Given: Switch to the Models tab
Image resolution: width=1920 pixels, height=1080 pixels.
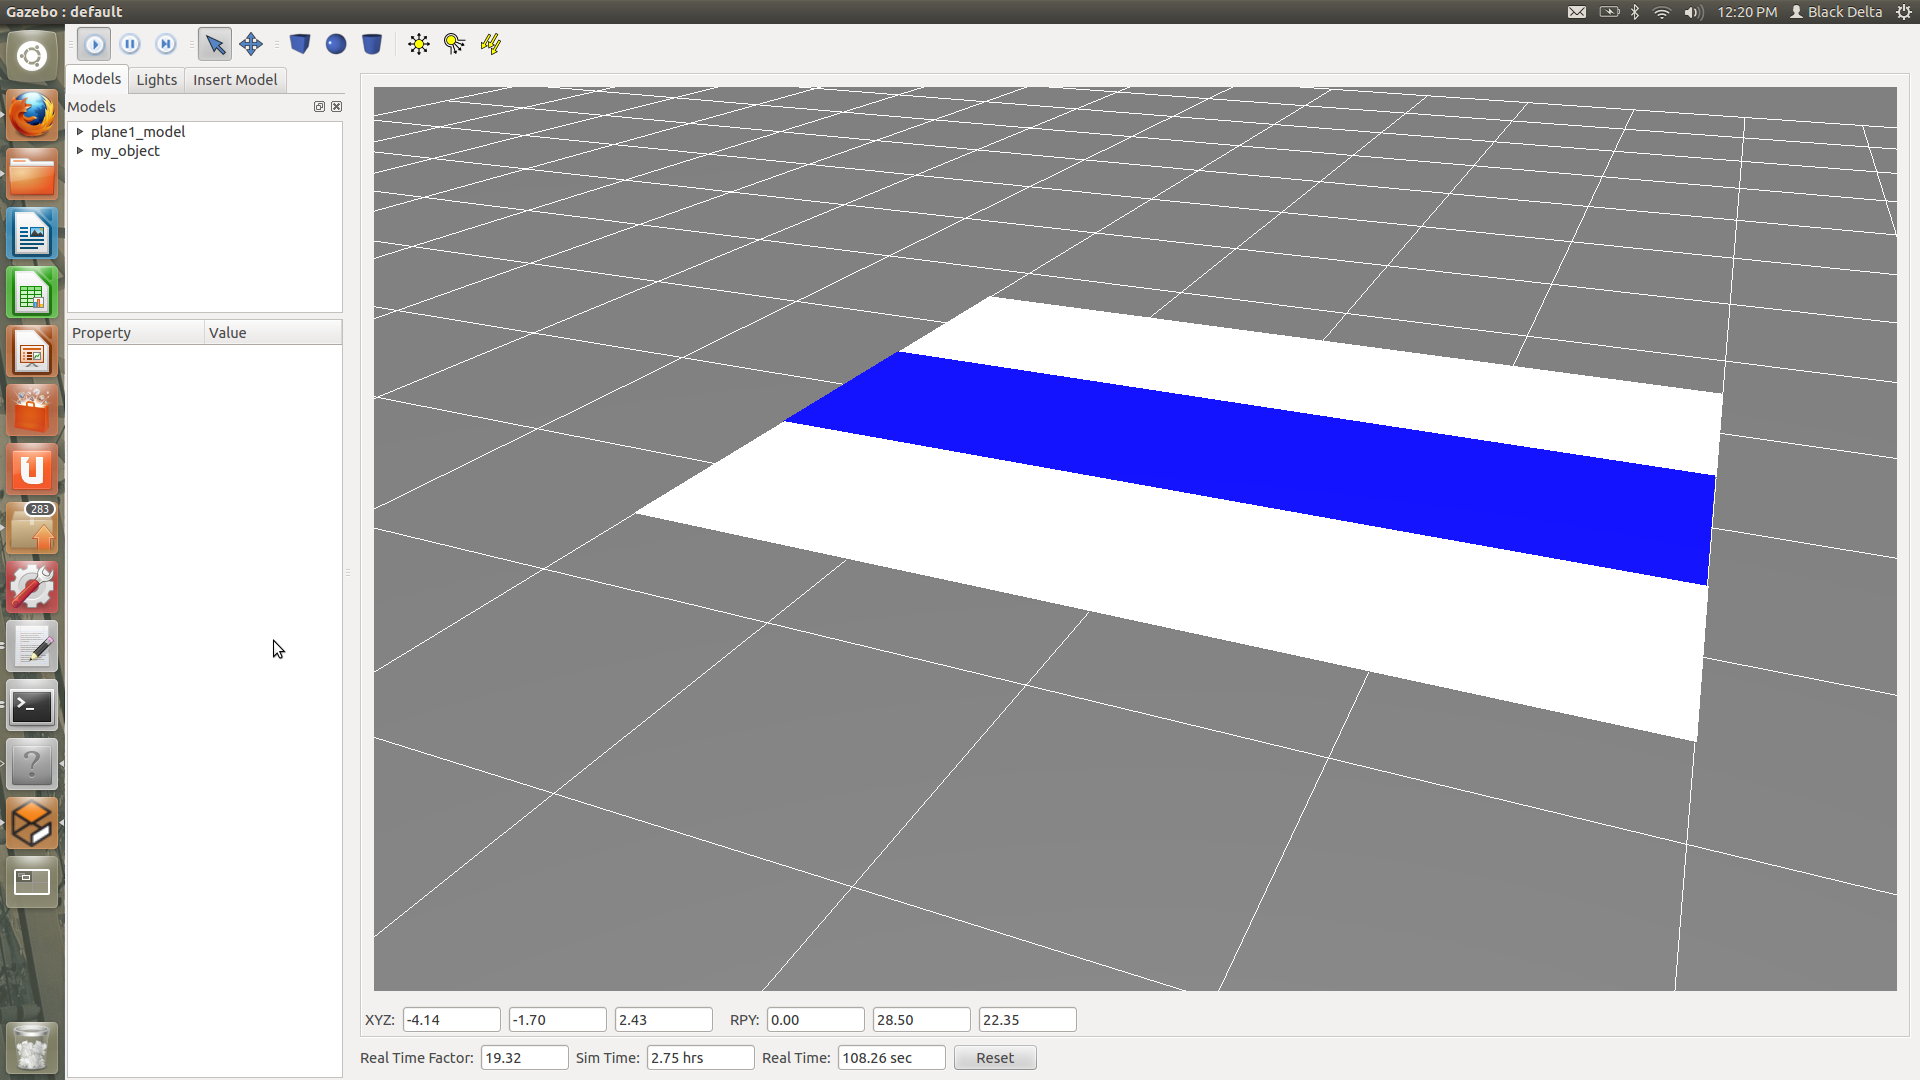Looking at the screenshot, I should point(97,79).
